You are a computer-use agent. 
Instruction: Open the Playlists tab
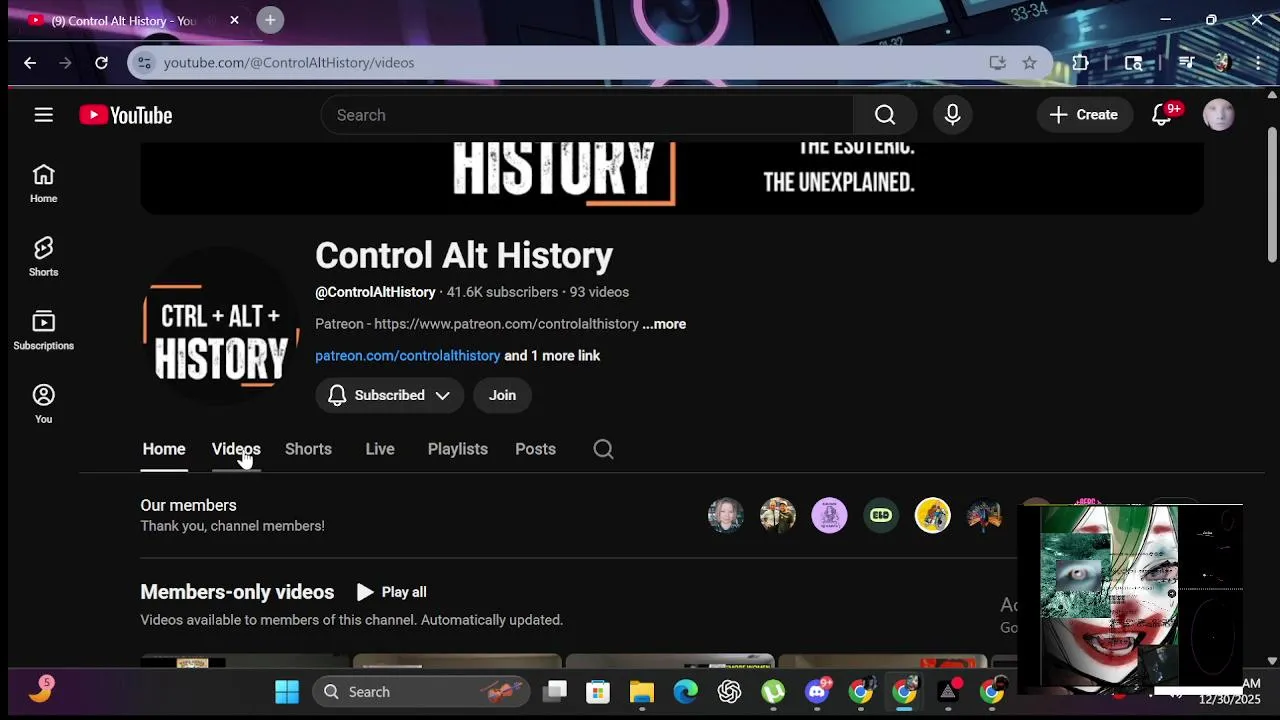[458, 449]
